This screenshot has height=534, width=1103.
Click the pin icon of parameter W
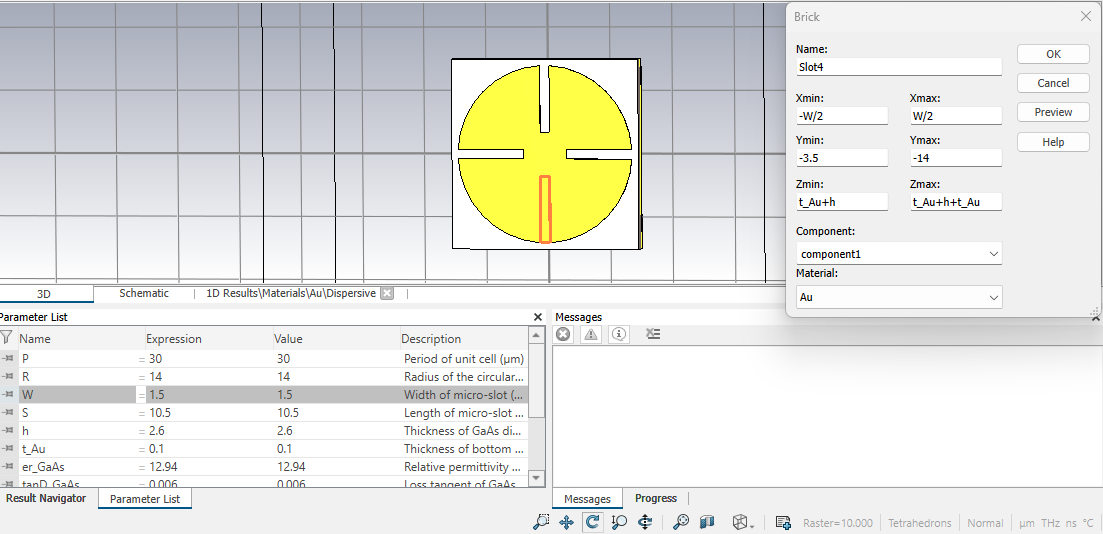[x=8, y=395]
